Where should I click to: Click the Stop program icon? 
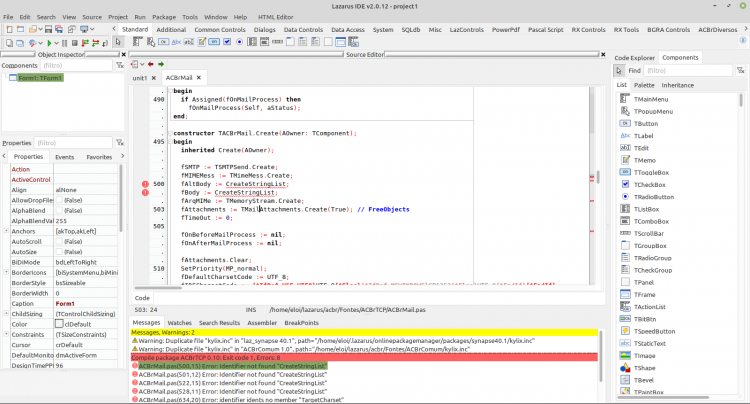pyautogui.click(x=75, y=43)
